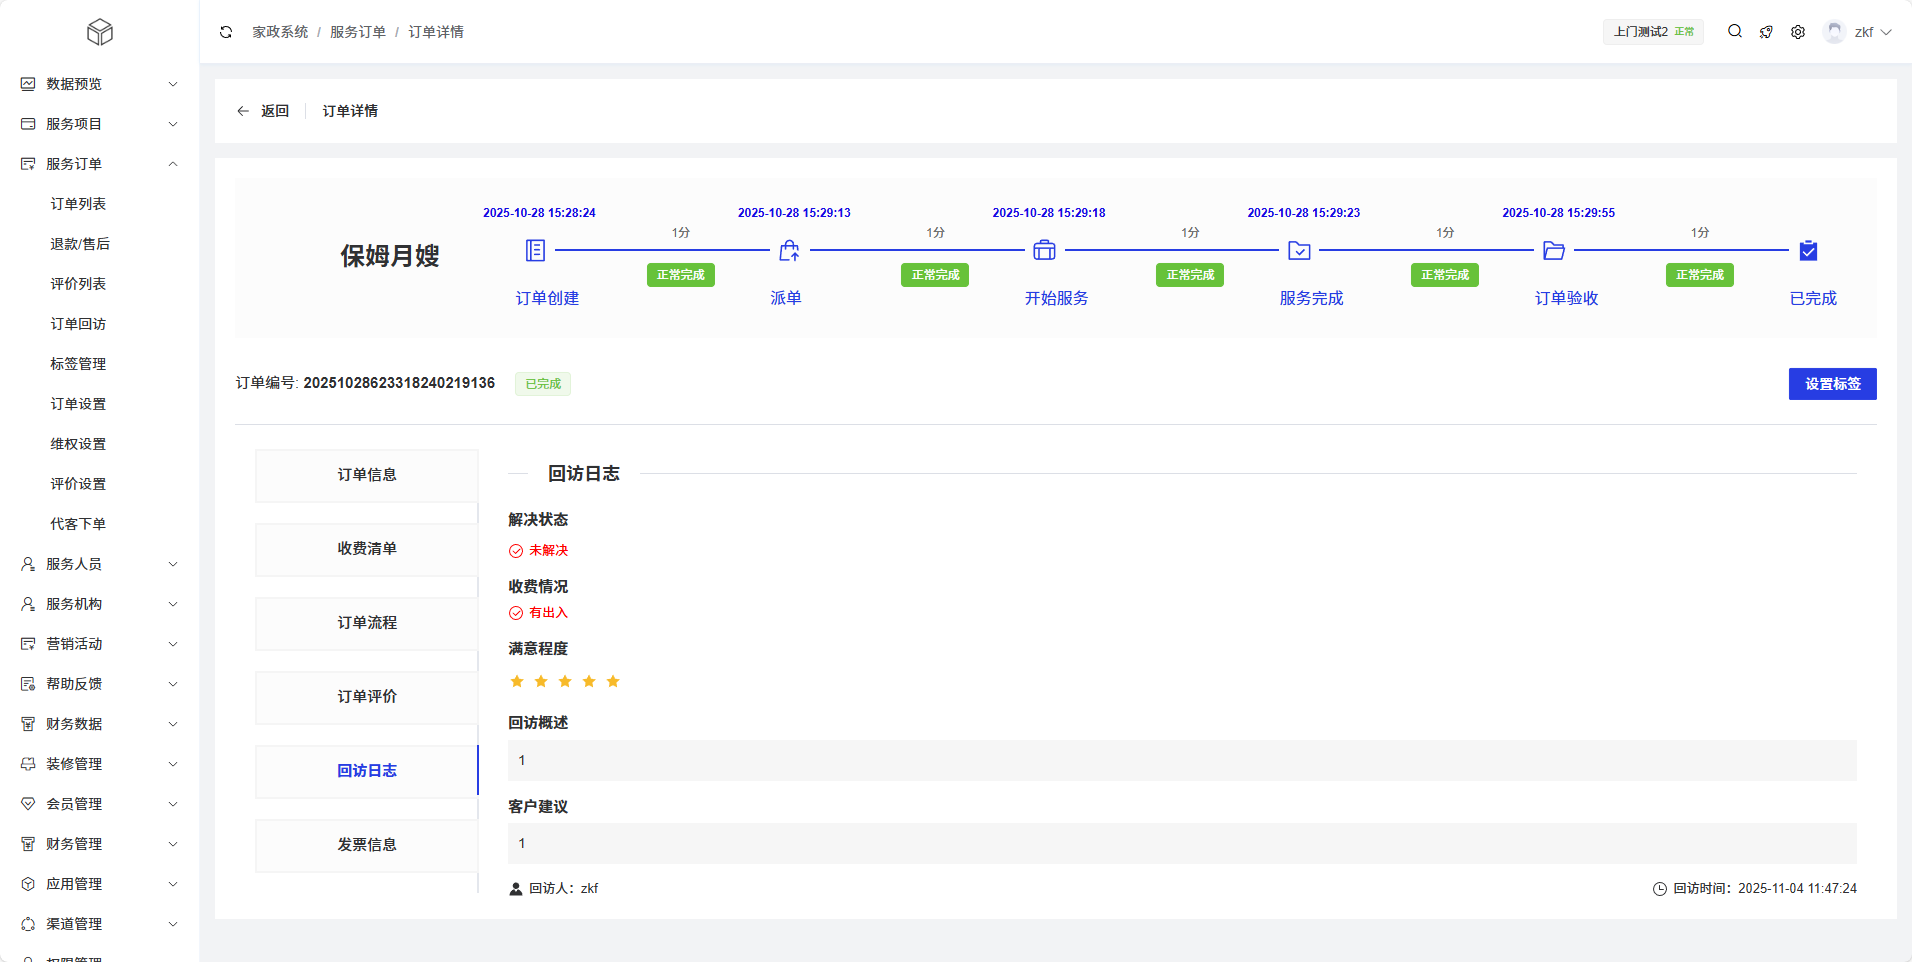Screen dimensions: 1912x962
Task: Open the search icon in top bar
Action: (1735, 32)
